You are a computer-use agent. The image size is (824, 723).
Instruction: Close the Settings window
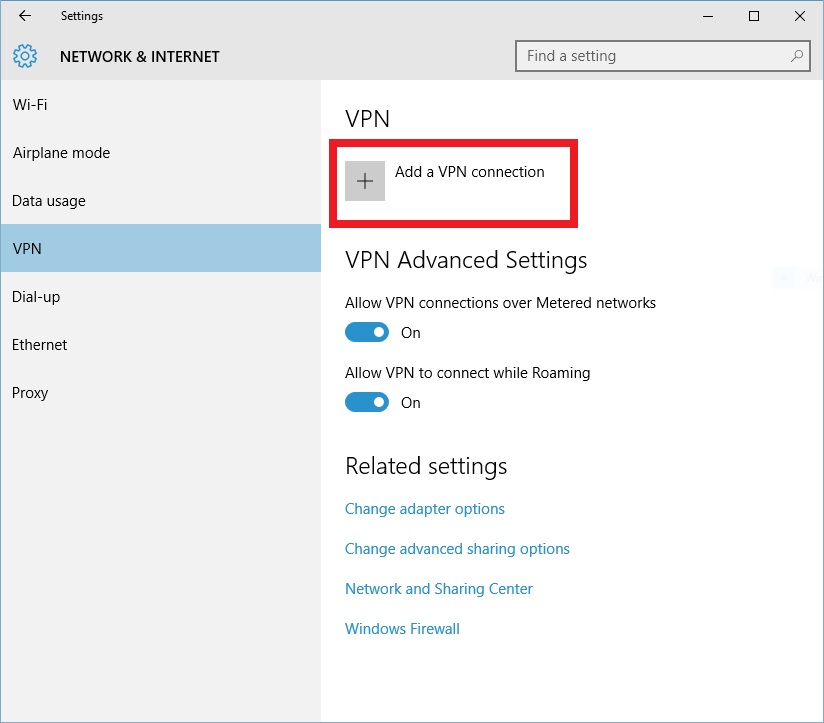click(800, 16)
